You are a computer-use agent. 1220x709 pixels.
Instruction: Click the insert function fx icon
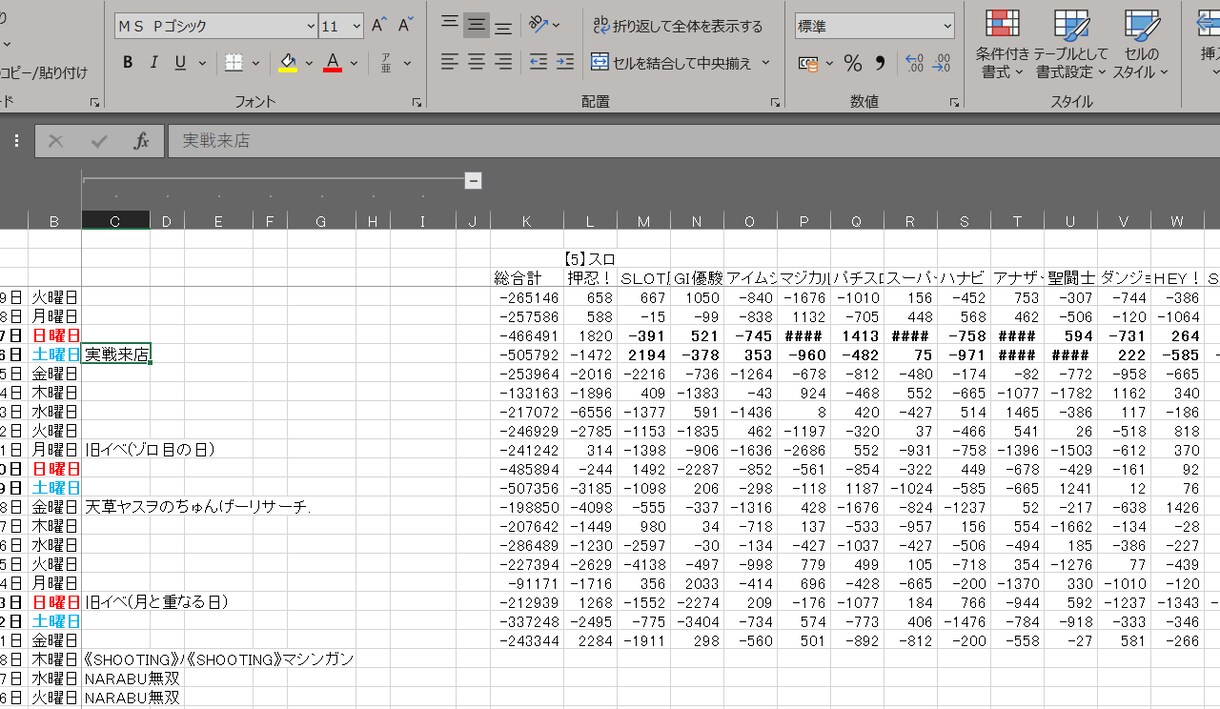coord(141,141)
